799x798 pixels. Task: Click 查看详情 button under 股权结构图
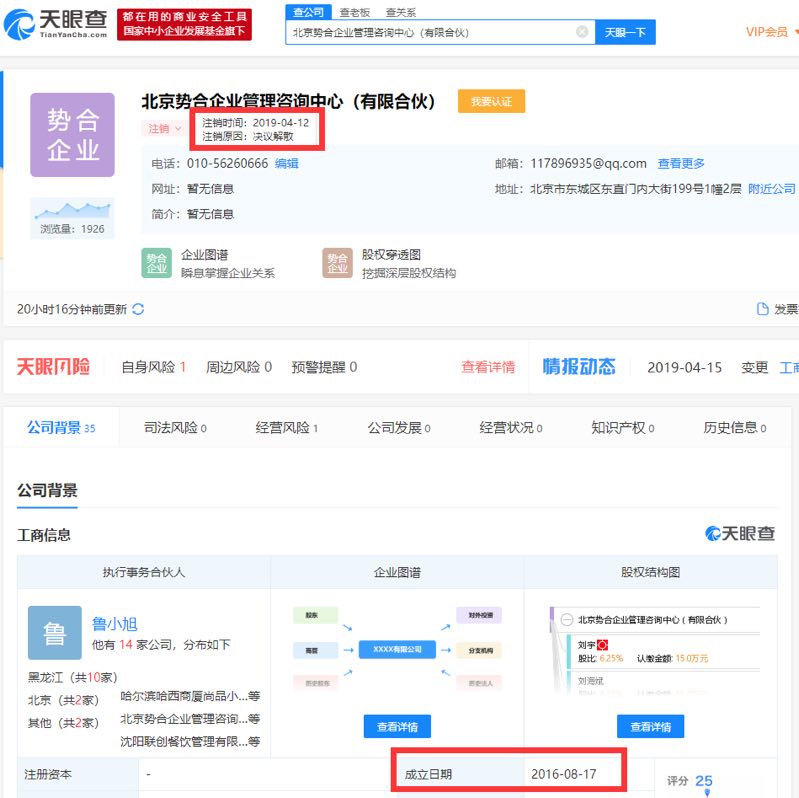click(651, 727)
